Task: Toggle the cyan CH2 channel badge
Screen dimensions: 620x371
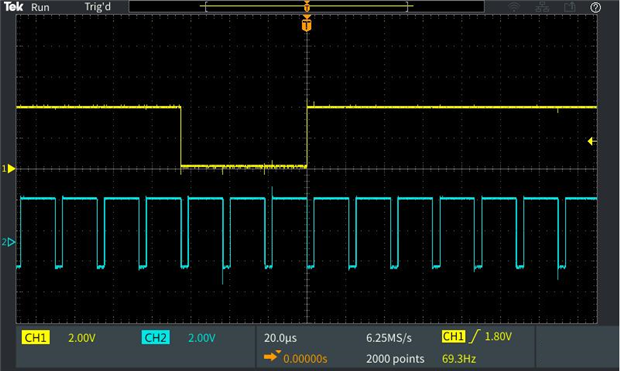Action: tap(155, 337)
